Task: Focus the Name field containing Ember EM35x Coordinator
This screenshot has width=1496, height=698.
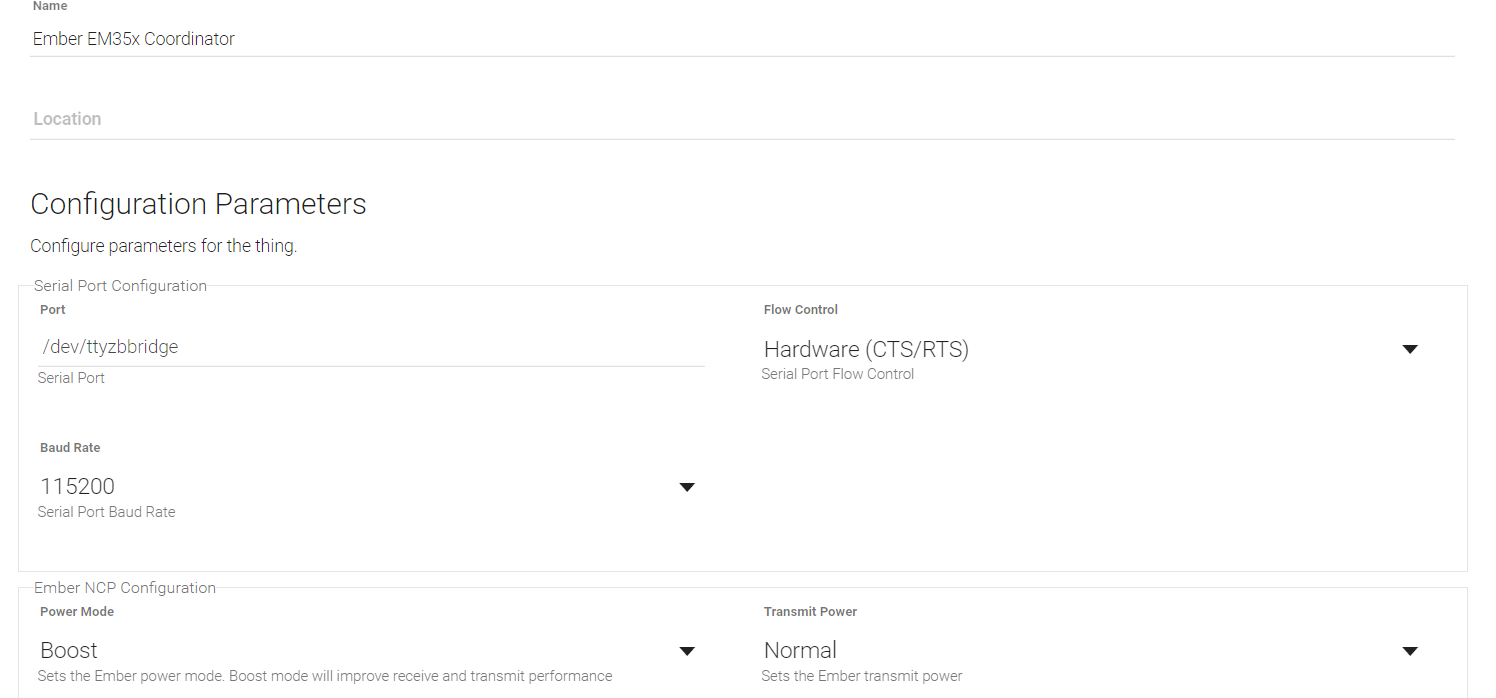Action: pos(134,39)
